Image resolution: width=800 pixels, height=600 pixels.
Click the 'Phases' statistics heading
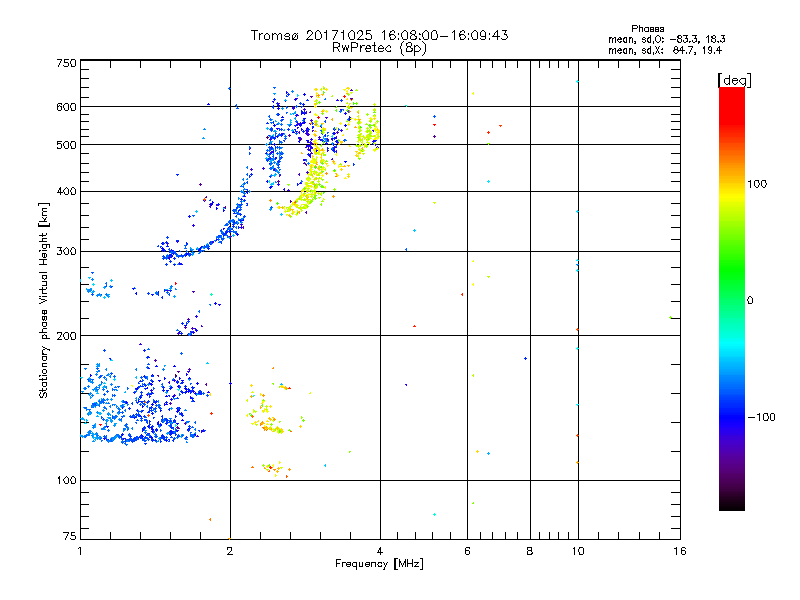coord(647,29)
